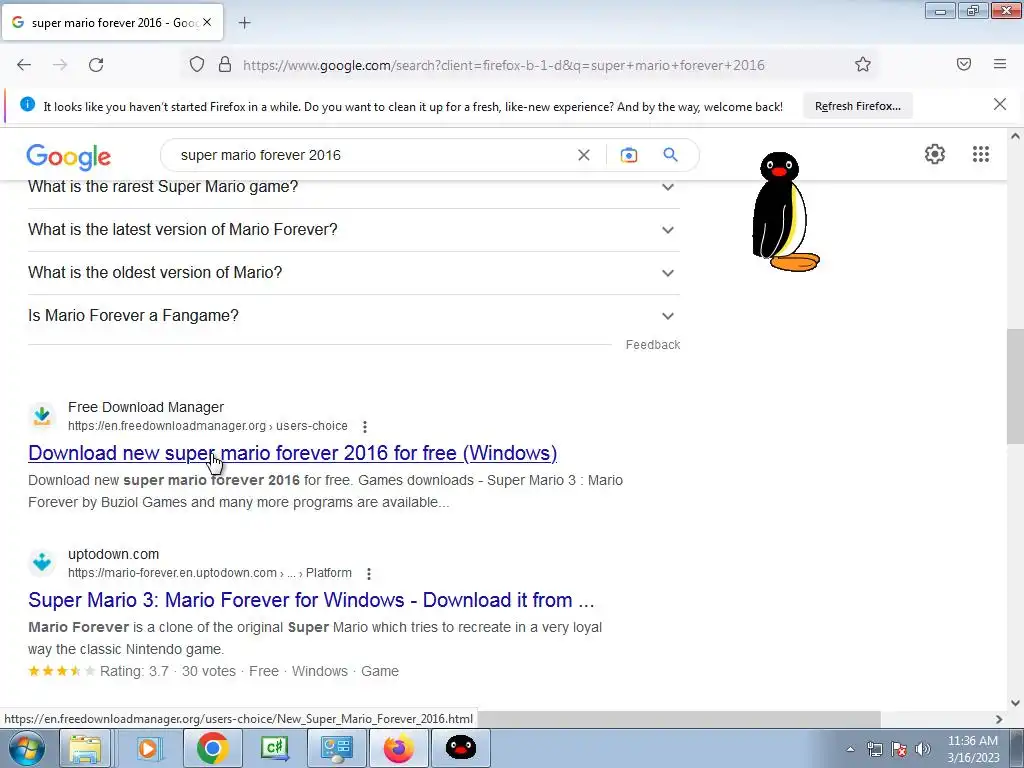Open uptodown.com result options dots

click(369, 573)
